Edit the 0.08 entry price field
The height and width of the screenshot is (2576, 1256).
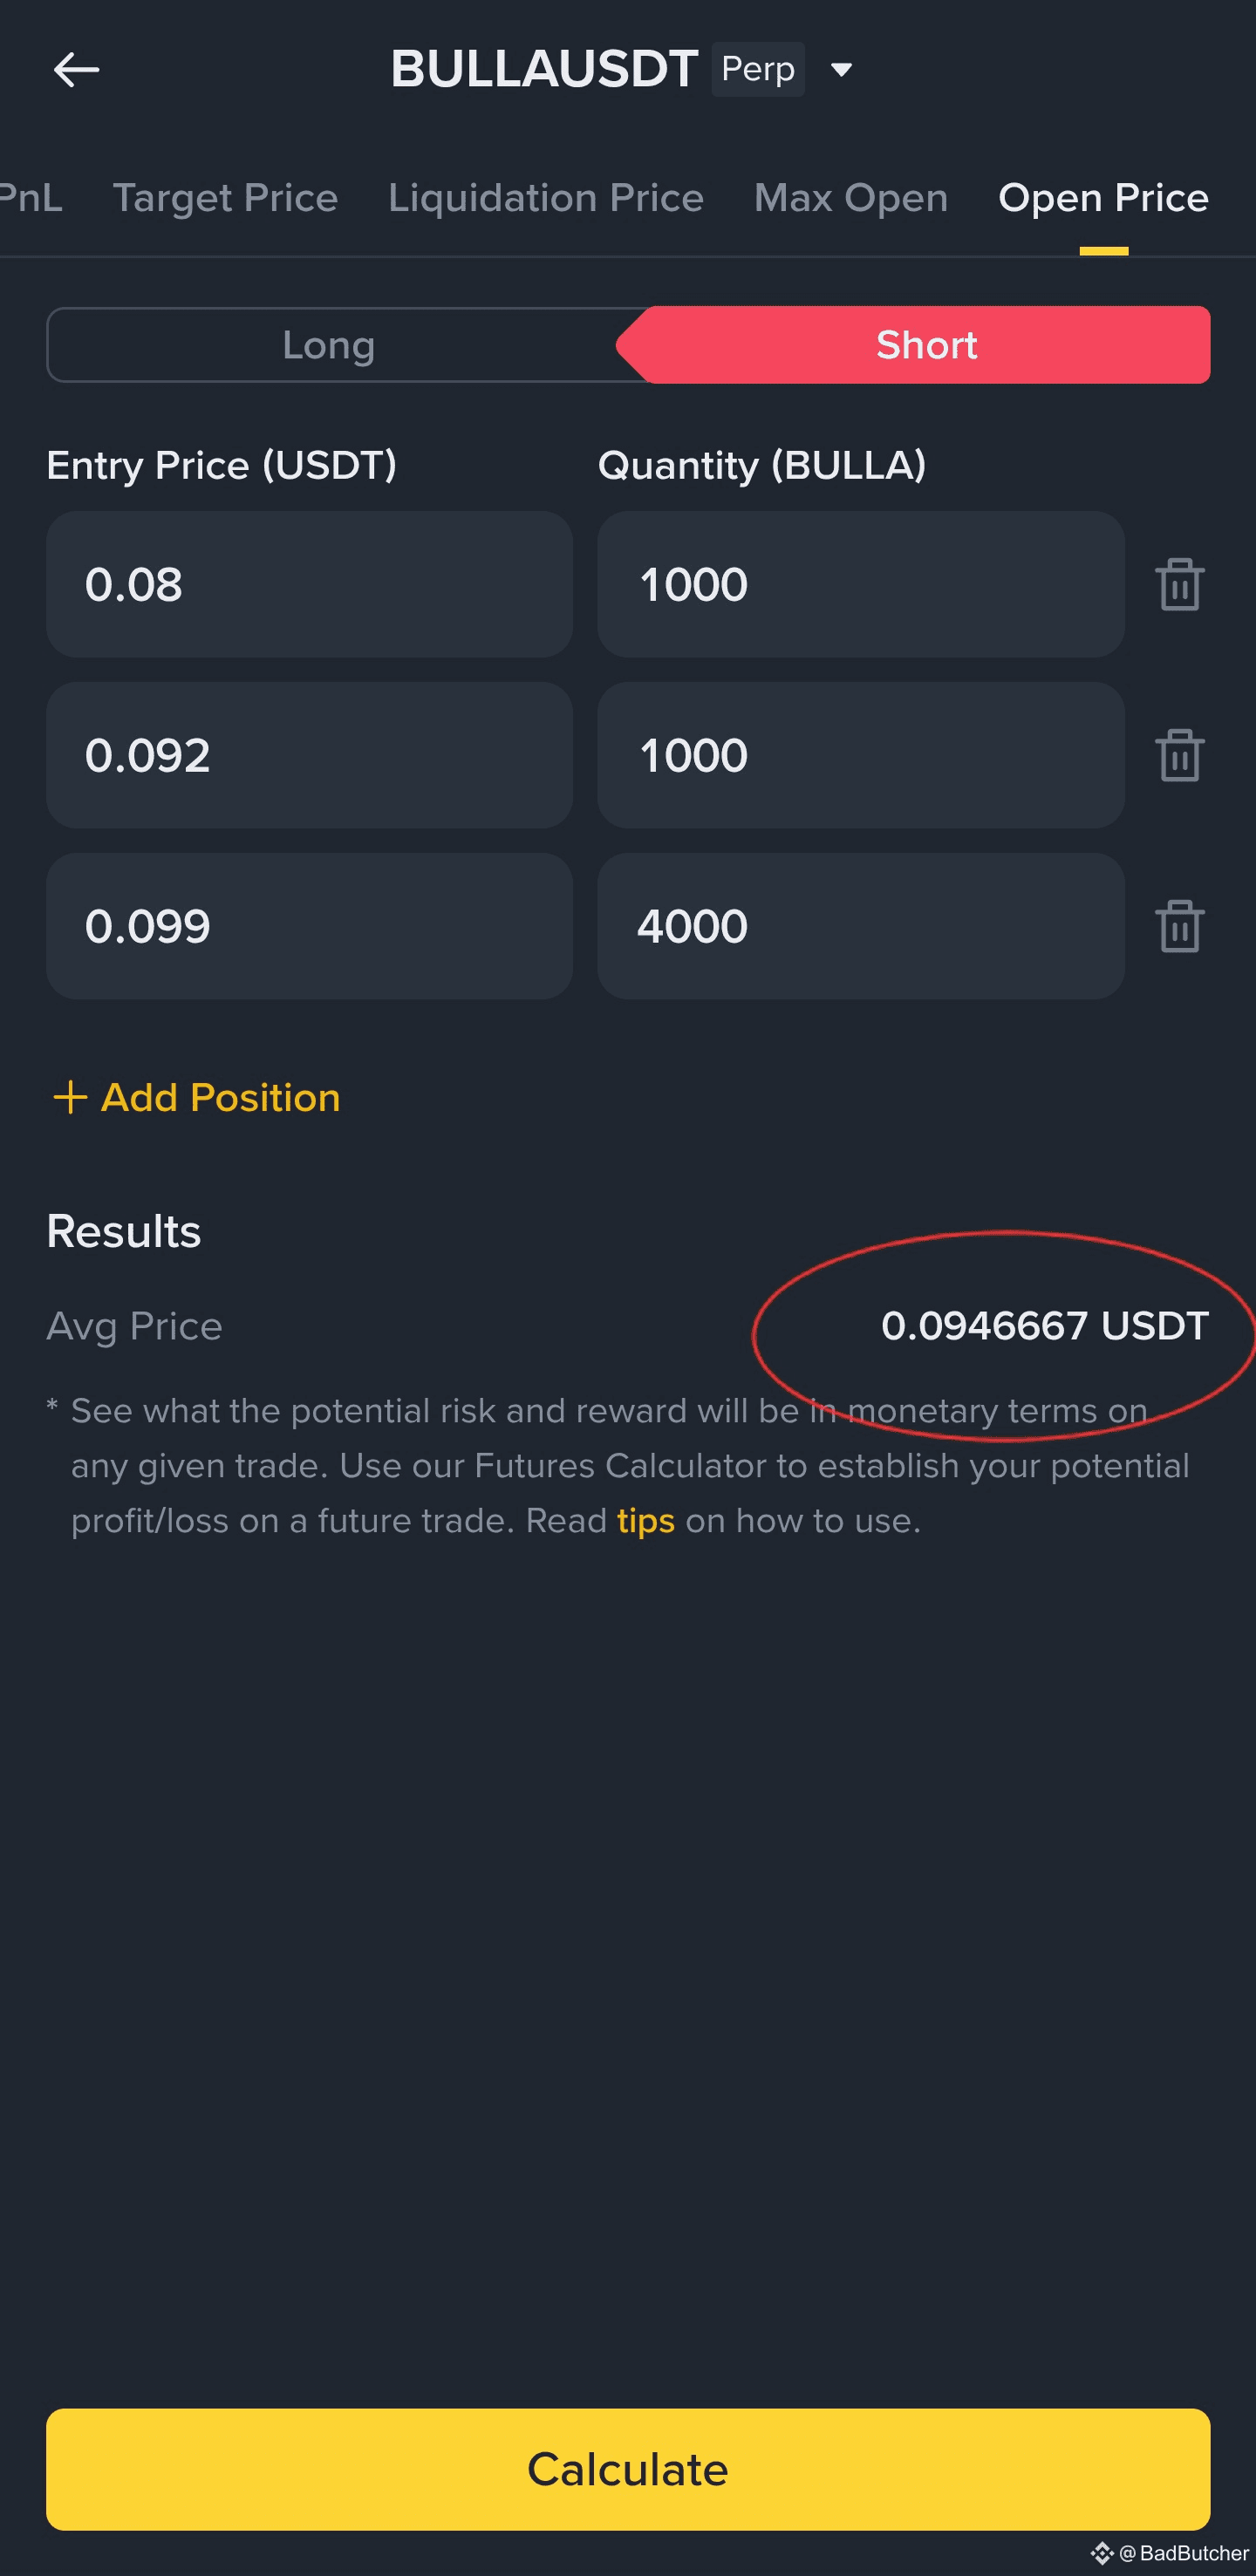pyautogui.click(x=309, y=584)
